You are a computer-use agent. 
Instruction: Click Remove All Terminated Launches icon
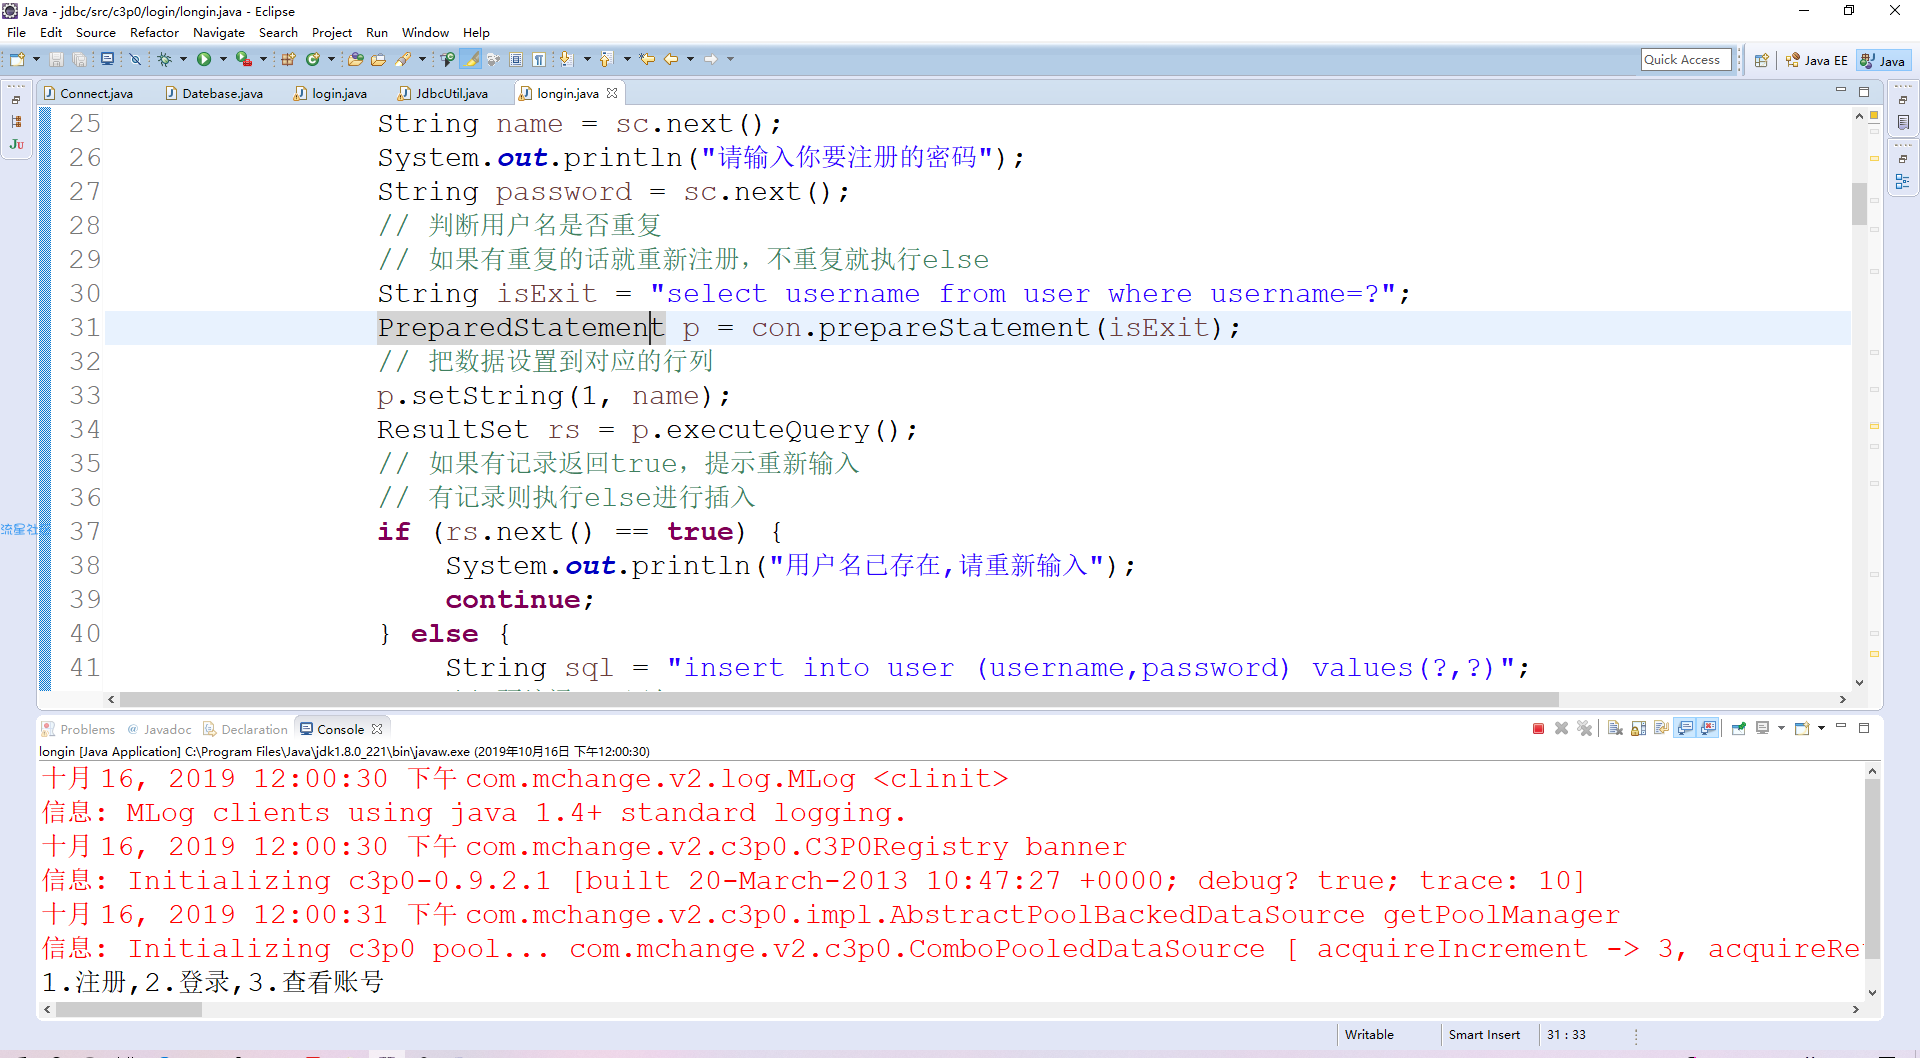click(1585, 729)
